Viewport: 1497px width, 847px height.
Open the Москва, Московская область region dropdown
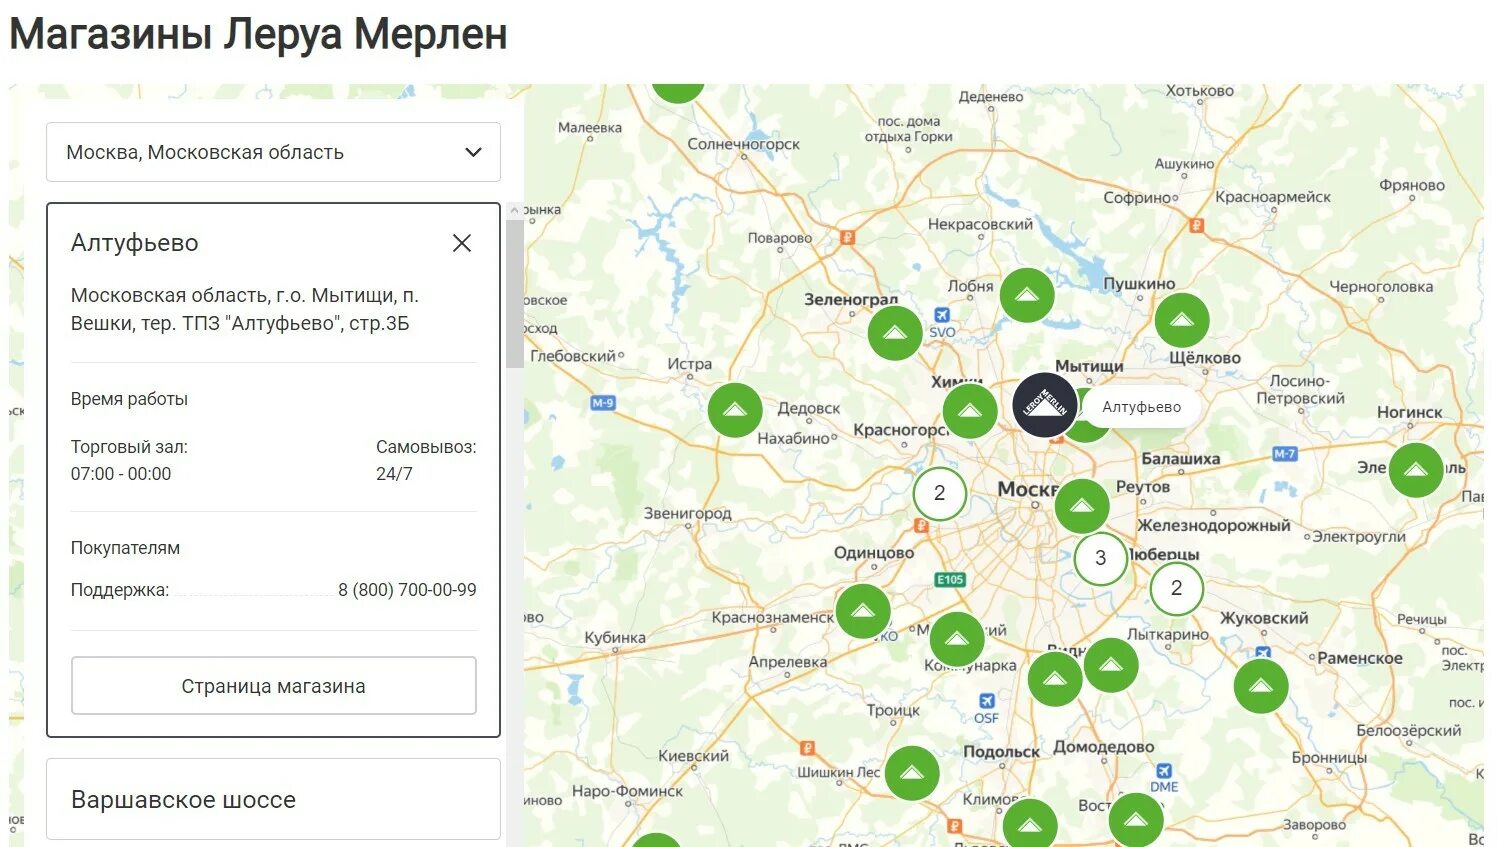click(x=273, y=152)
